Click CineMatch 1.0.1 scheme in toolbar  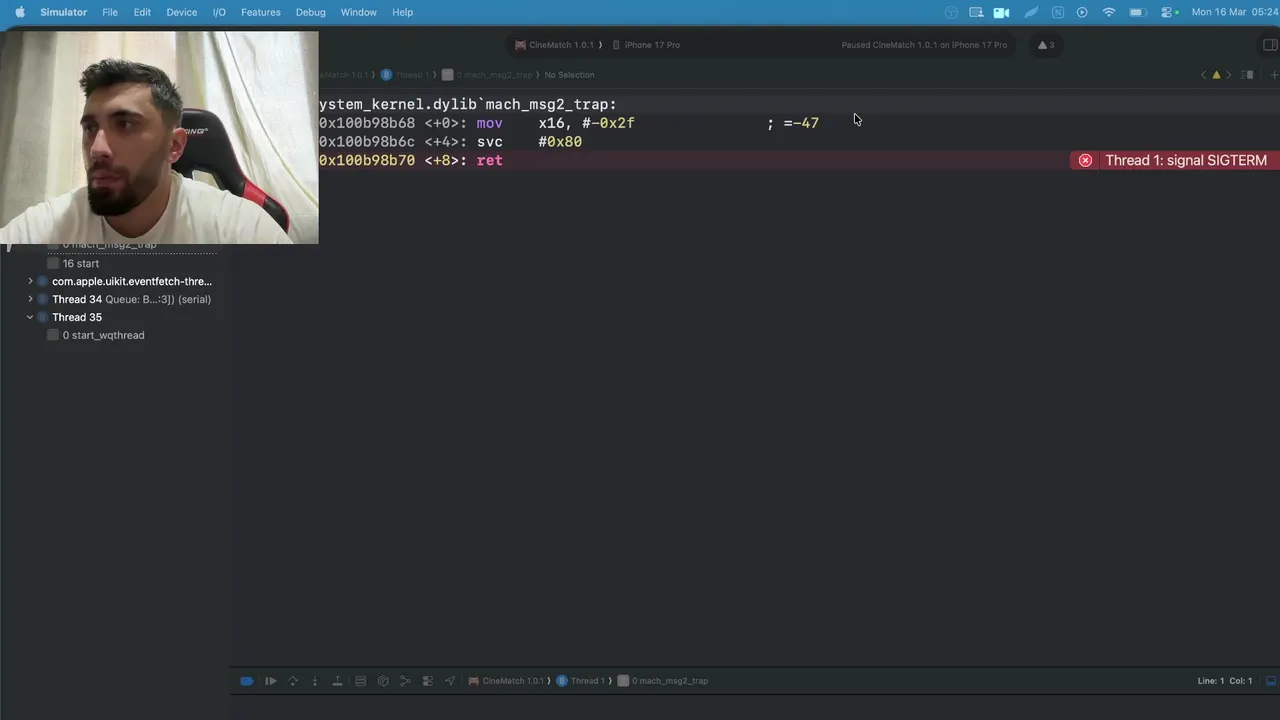(554, 45)
